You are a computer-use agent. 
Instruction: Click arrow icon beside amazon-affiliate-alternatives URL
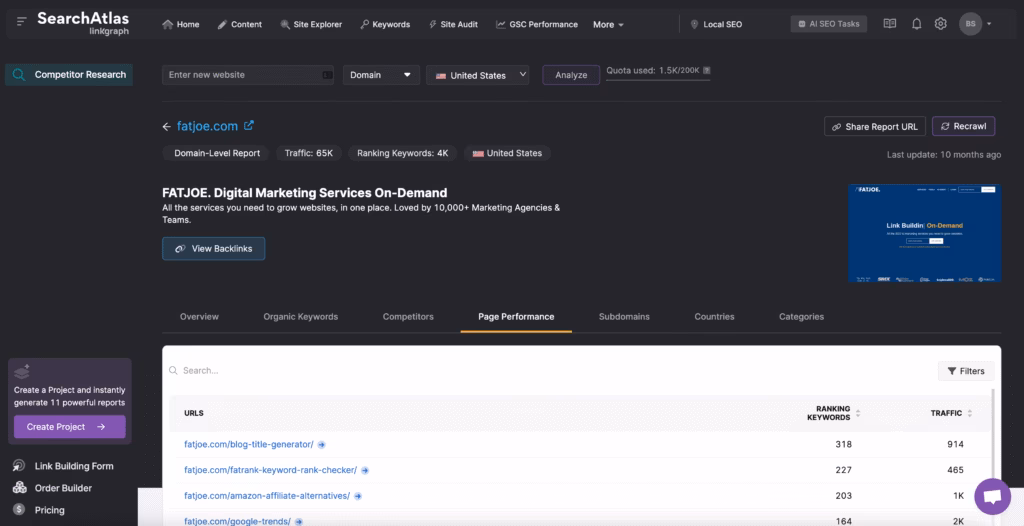pos(358,495)
